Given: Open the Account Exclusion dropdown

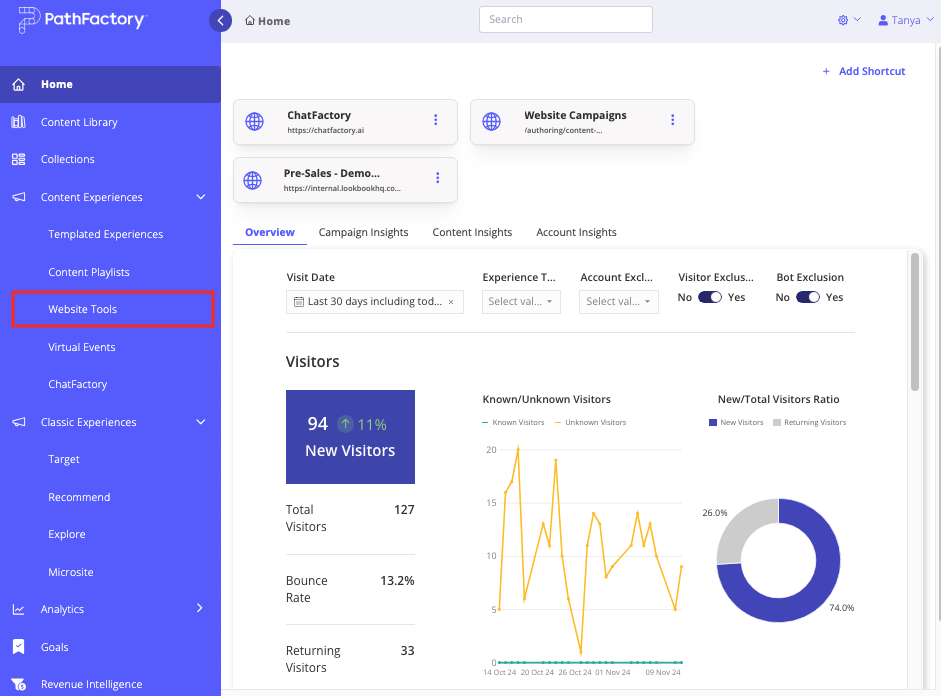Looking at the screenshot, I should click(618, 302).
